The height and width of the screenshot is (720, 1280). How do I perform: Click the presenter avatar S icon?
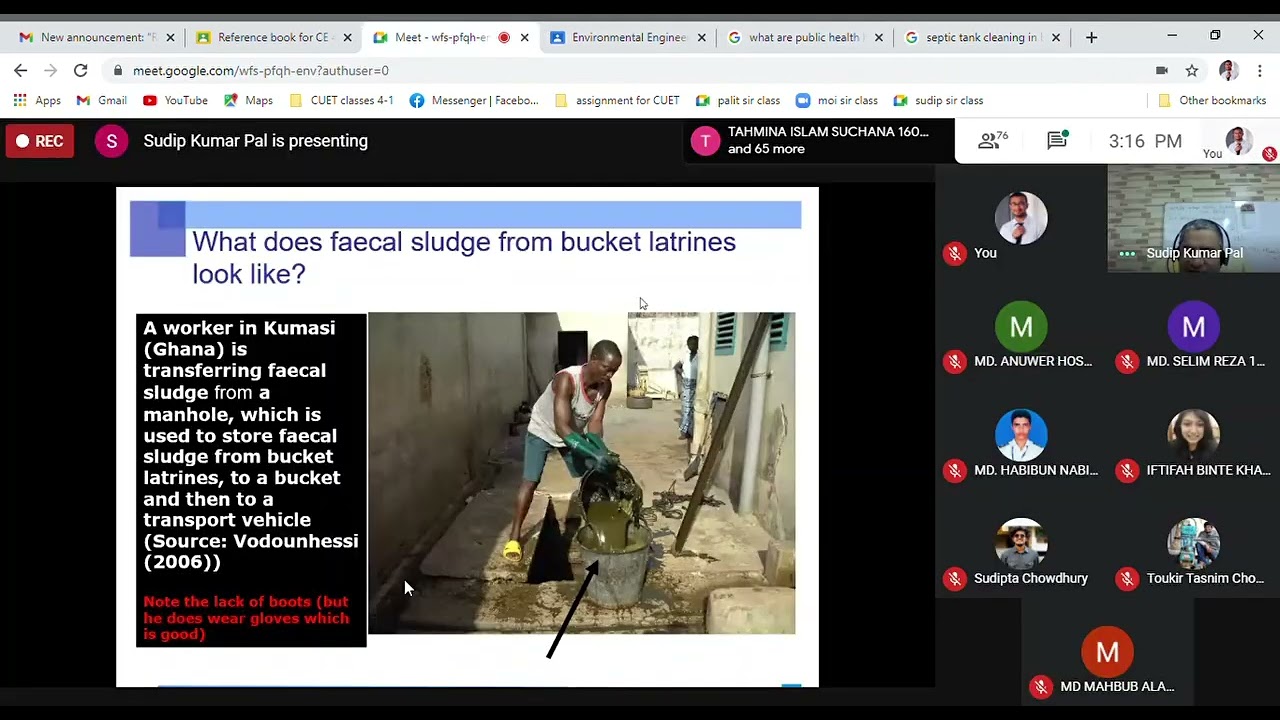(x=111, y=141)
